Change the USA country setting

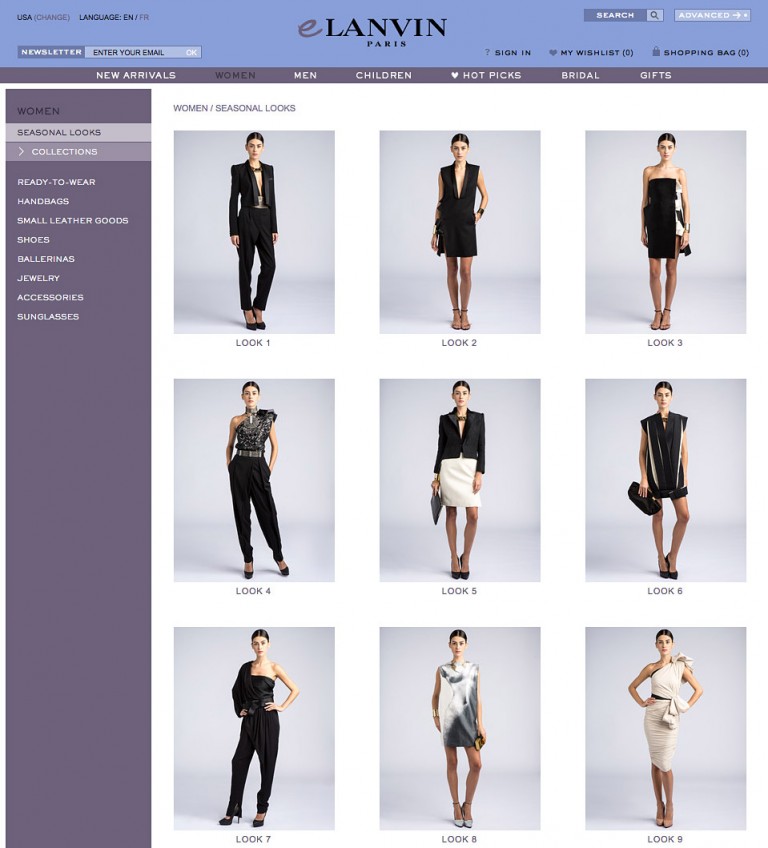(x=52, y=17)
